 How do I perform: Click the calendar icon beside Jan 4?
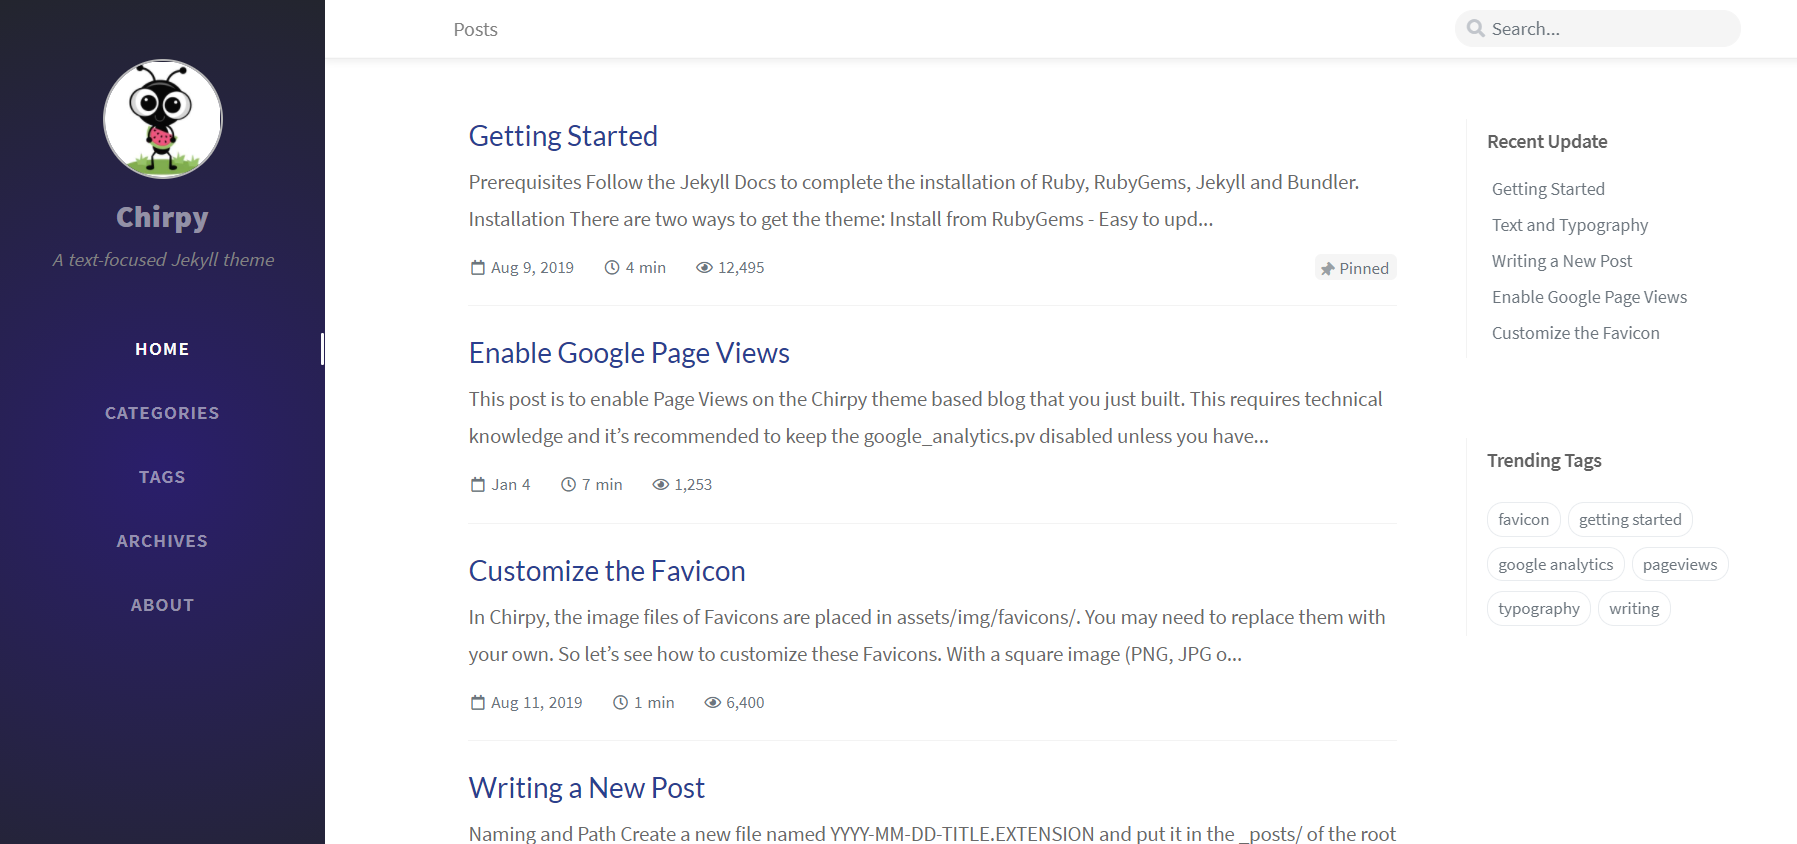tap(478, 485)
